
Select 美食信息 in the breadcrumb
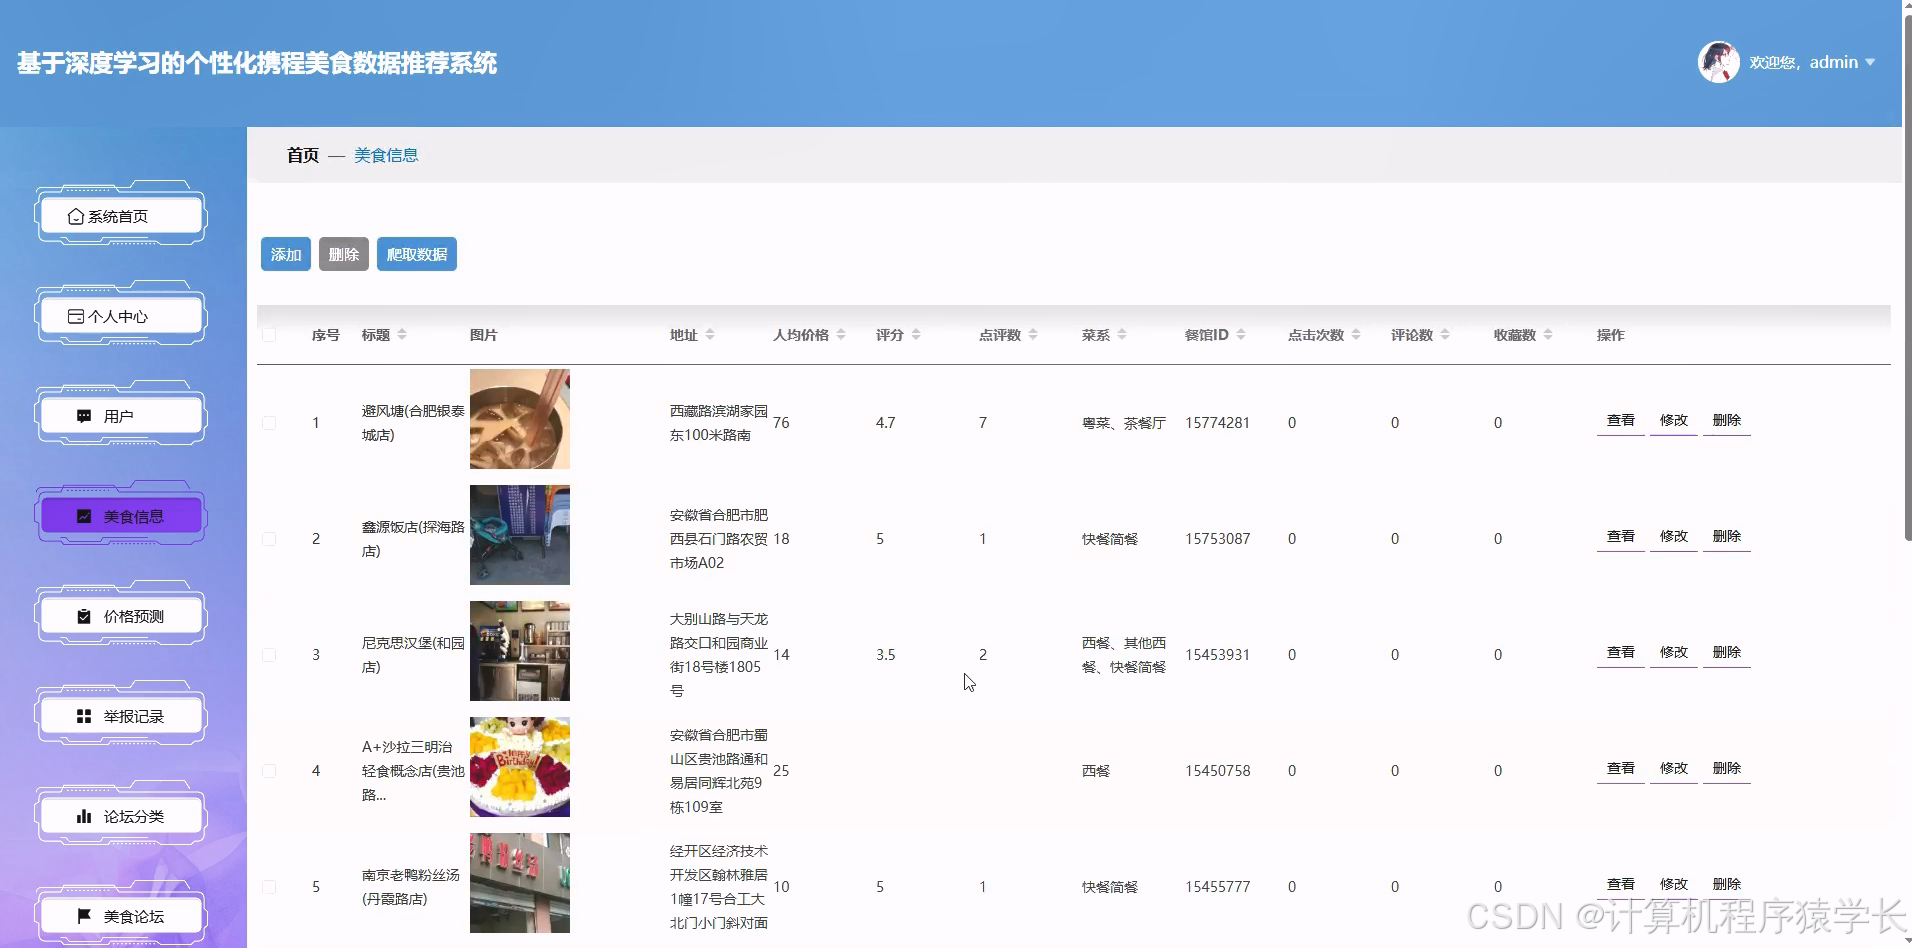click(386, 155)
